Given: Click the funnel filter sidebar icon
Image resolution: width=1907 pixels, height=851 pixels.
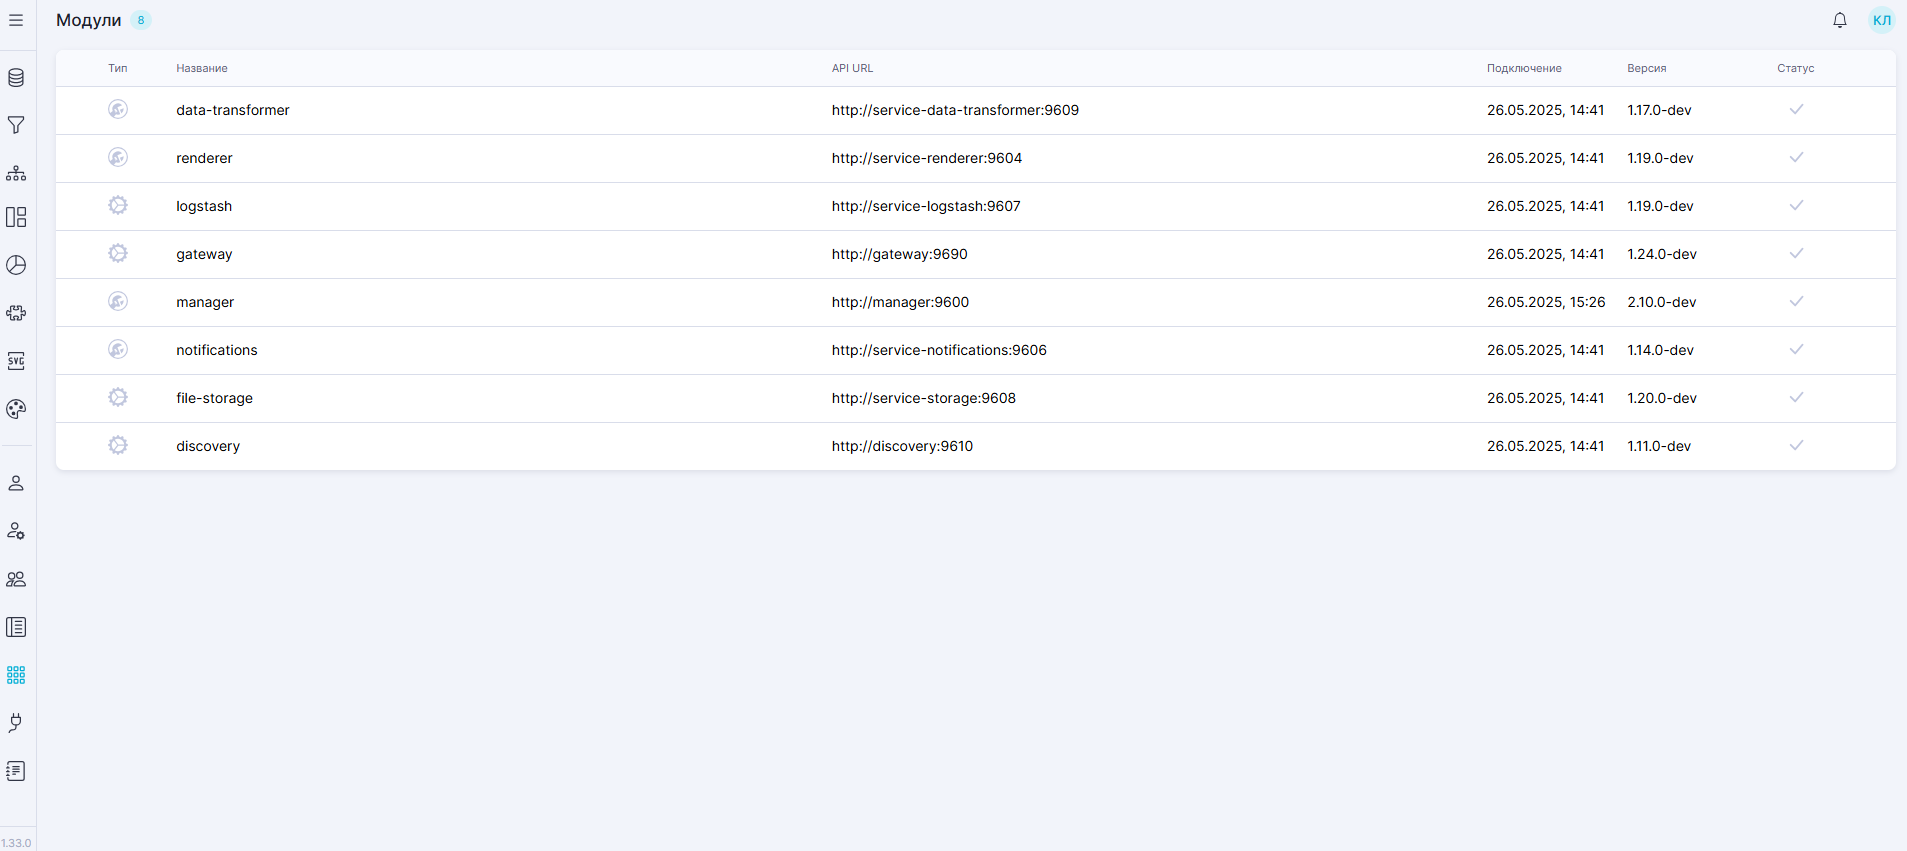Looking at the screenshot, I should point(16,125).
